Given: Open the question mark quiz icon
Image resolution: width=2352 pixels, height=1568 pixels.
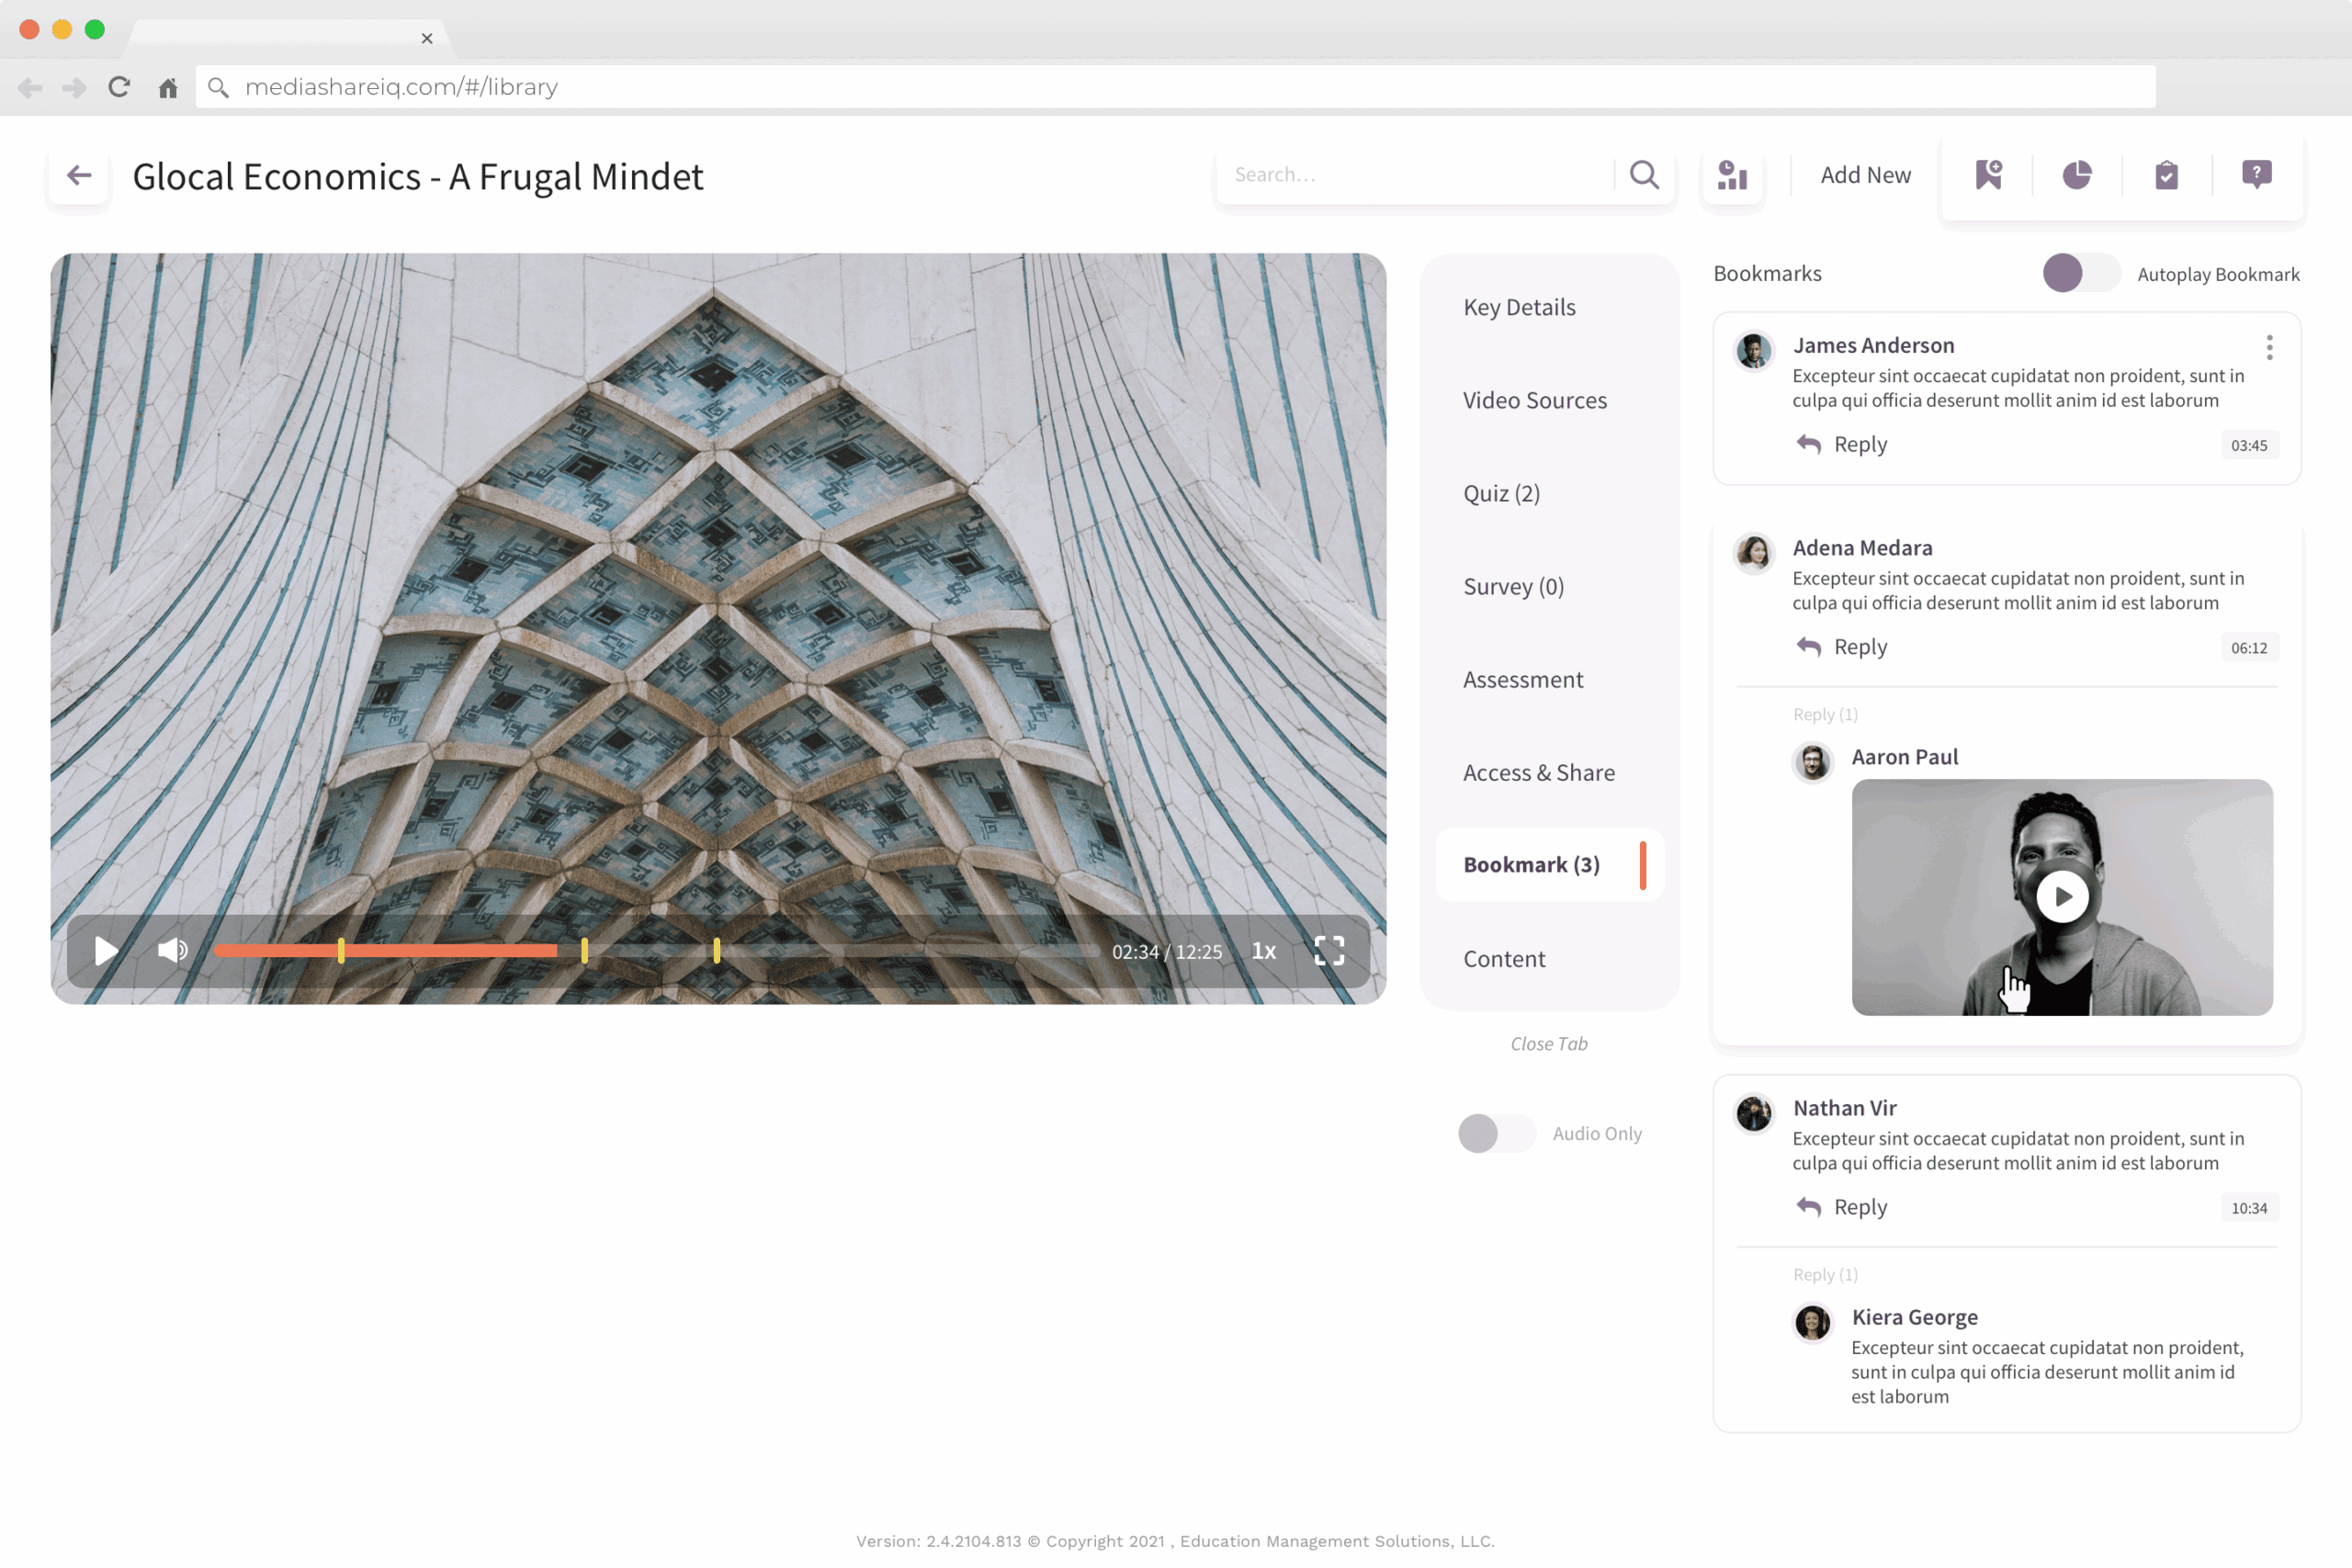Looking at the screenshot, I should [2256, 175].
